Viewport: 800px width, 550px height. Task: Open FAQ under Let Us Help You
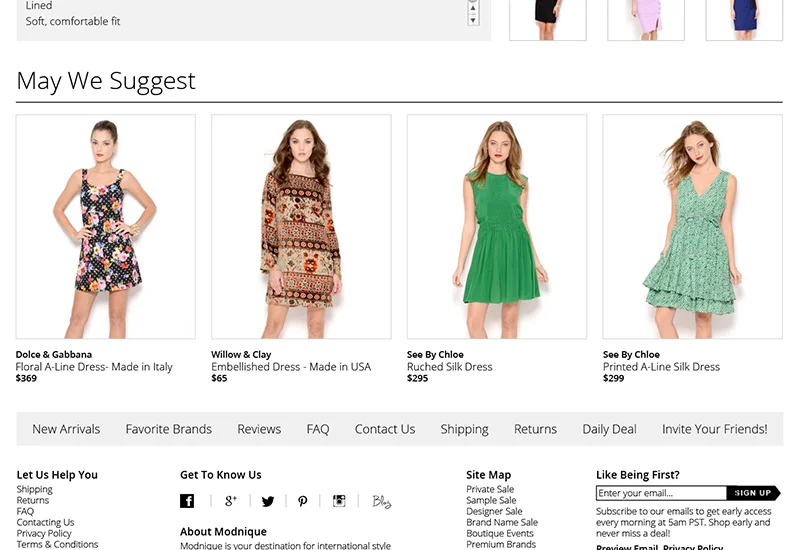tap(25, 511)
